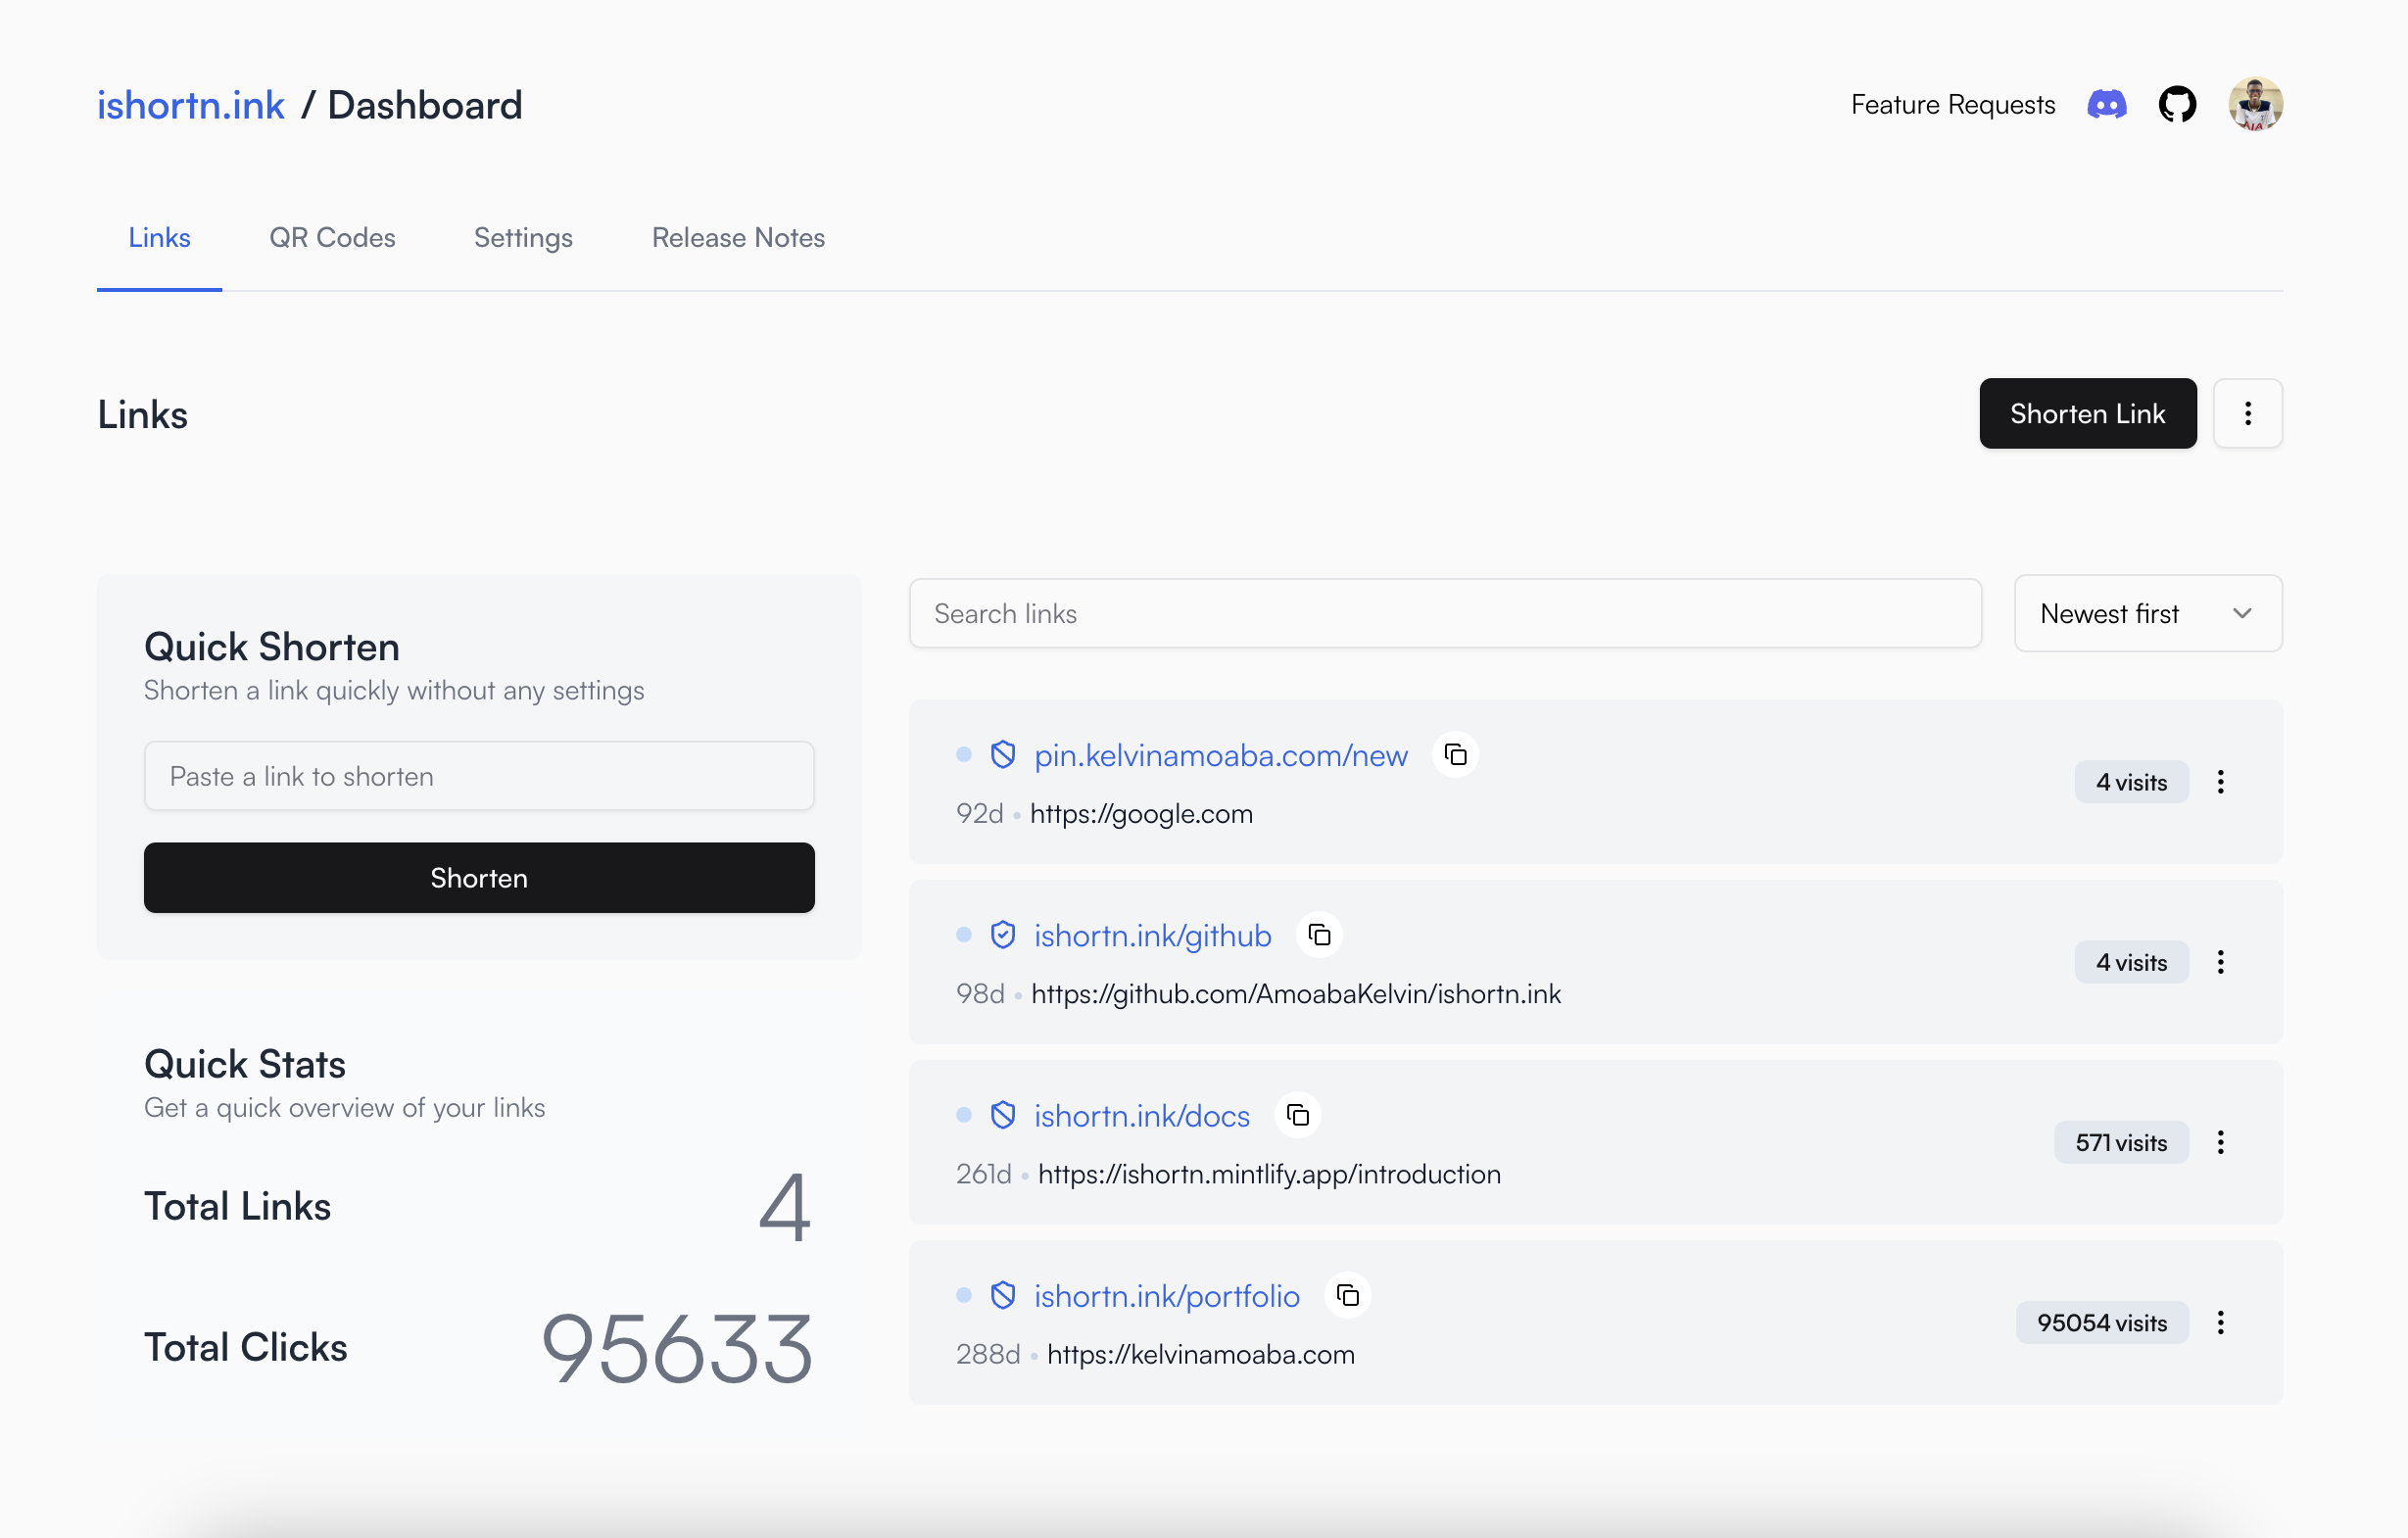The image size is (2408, 1538).
Task: Click the Total Clicks value 95633
Action: [677, 1347]
